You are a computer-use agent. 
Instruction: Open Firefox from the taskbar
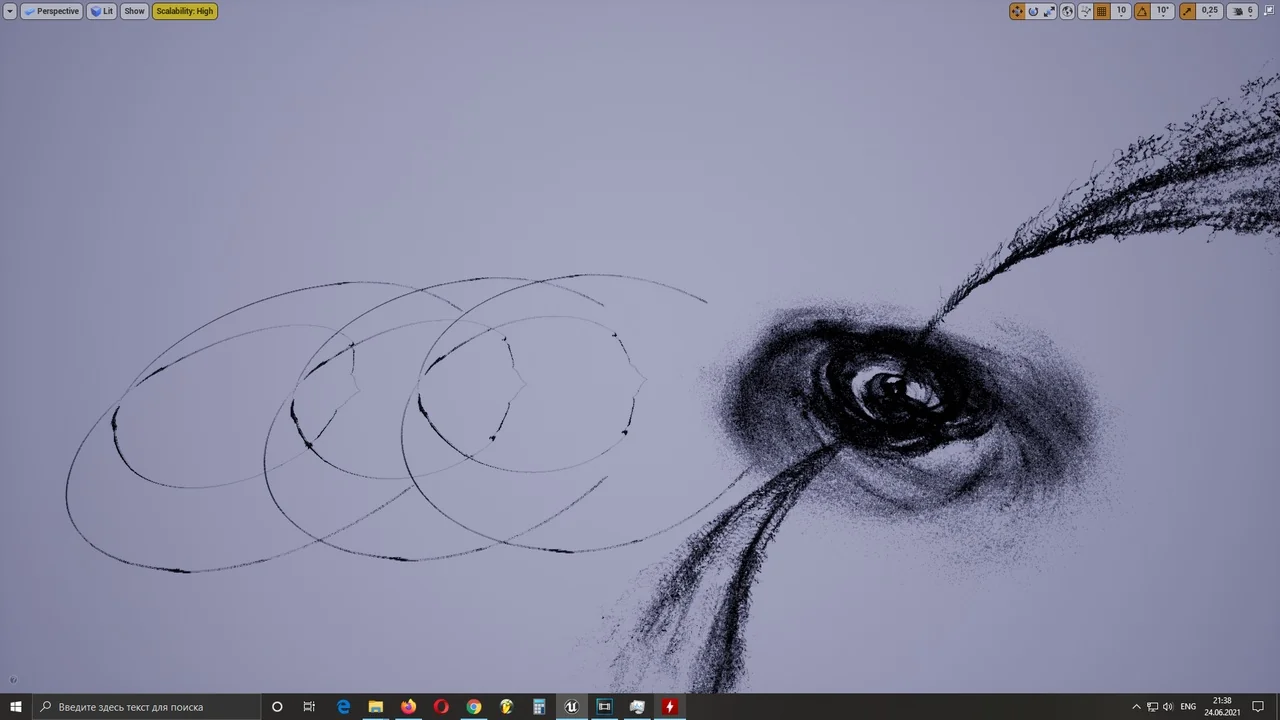click(408, 707)
